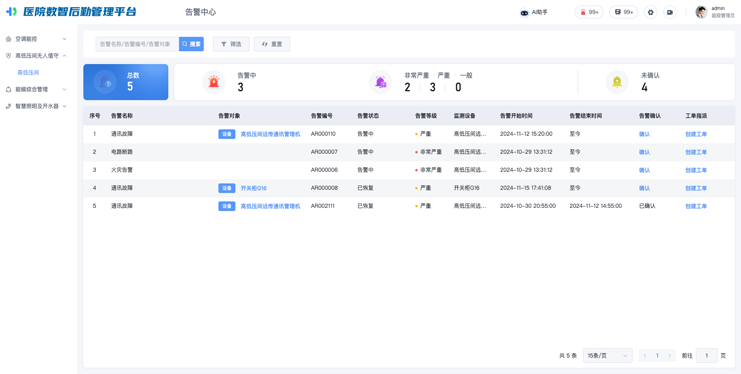Click the 重置 reset button
The image size is (741, 374).
tap(272, 44)
